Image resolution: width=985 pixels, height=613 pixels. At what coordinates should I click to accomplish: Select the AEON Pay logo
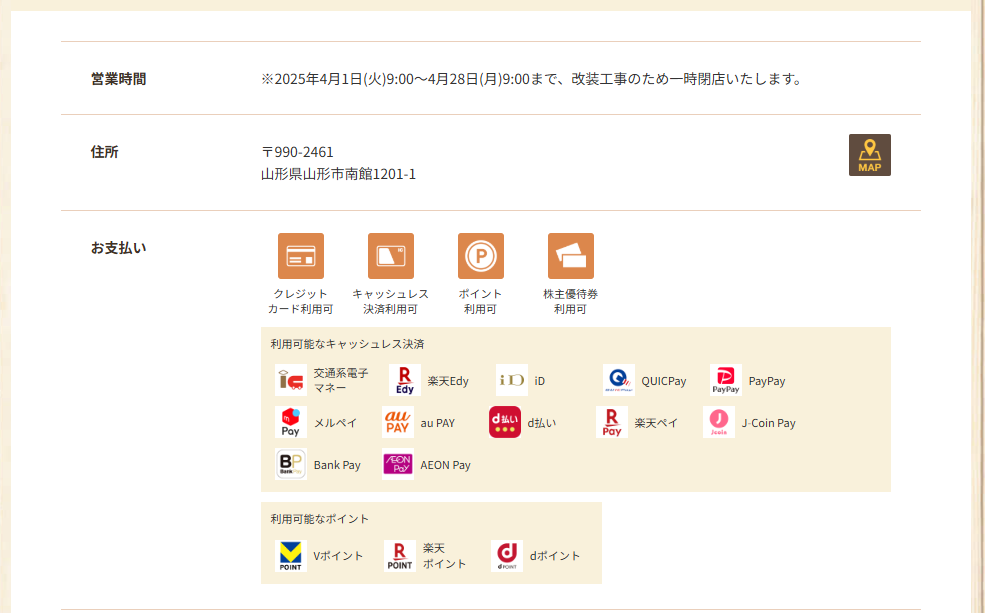click(x=398, y=464)
